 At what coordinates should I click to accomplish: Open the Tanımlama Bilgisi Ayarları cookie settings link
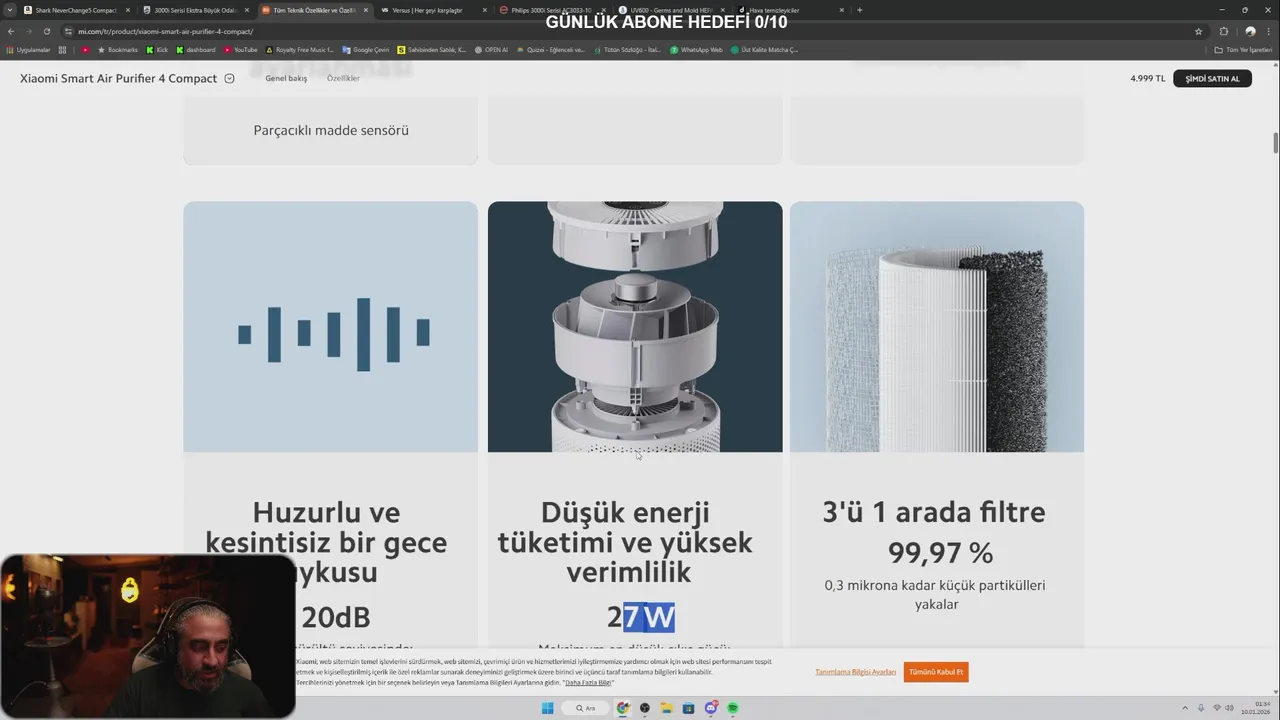coord(855,672)
